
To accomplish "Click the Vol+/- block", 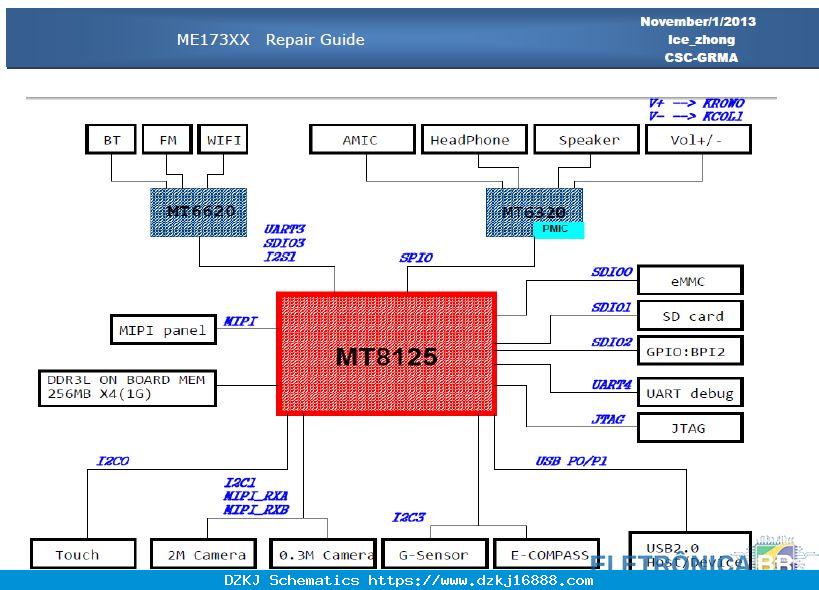I will [x=698, y=139].
